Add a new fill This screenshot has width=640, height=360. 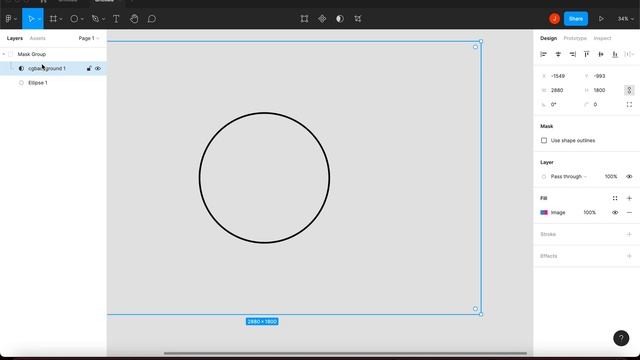[x=629, y=198]
